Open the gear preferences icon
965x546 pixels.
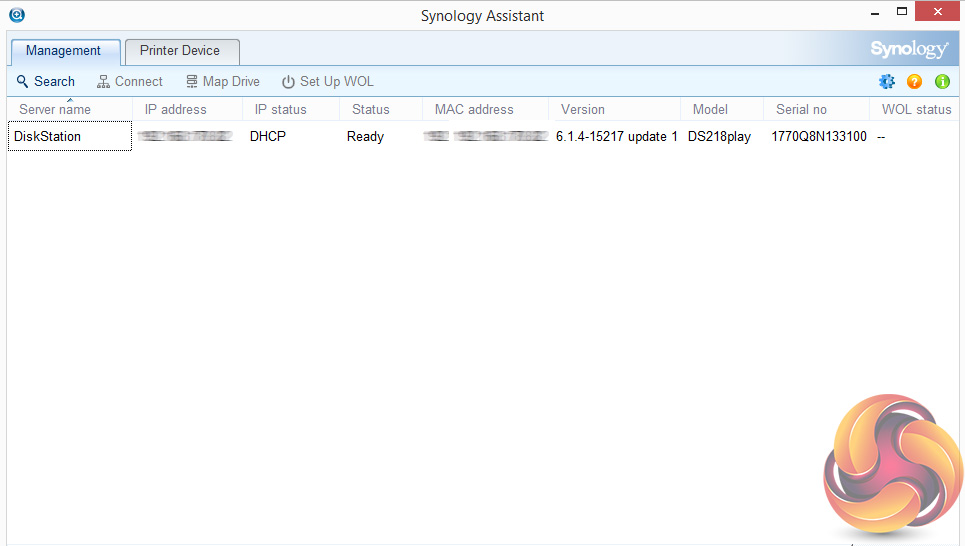887,81
